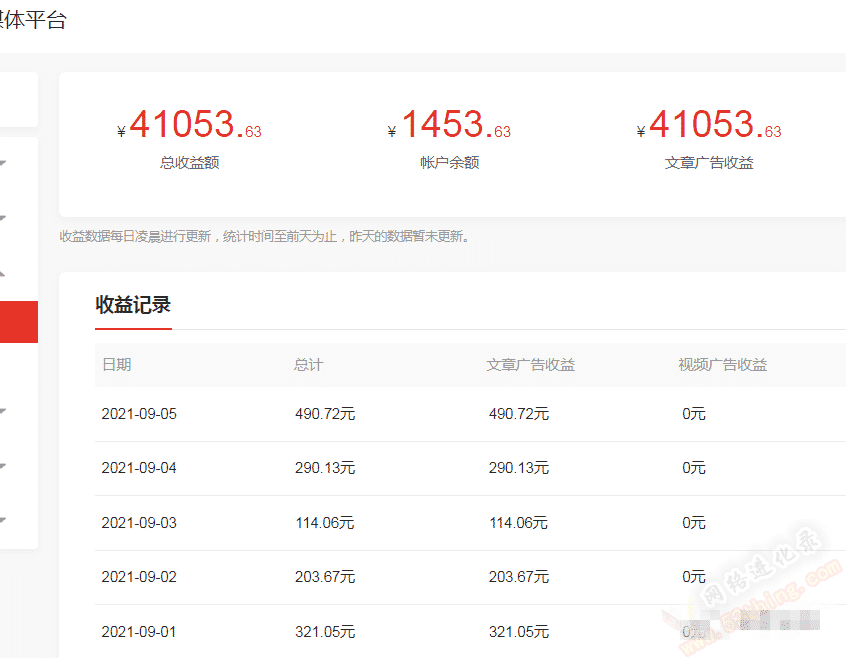Click article ad revenue 321.05元 for 2021-09-01
Screen dimensions: 846x658
pos(518,632)
